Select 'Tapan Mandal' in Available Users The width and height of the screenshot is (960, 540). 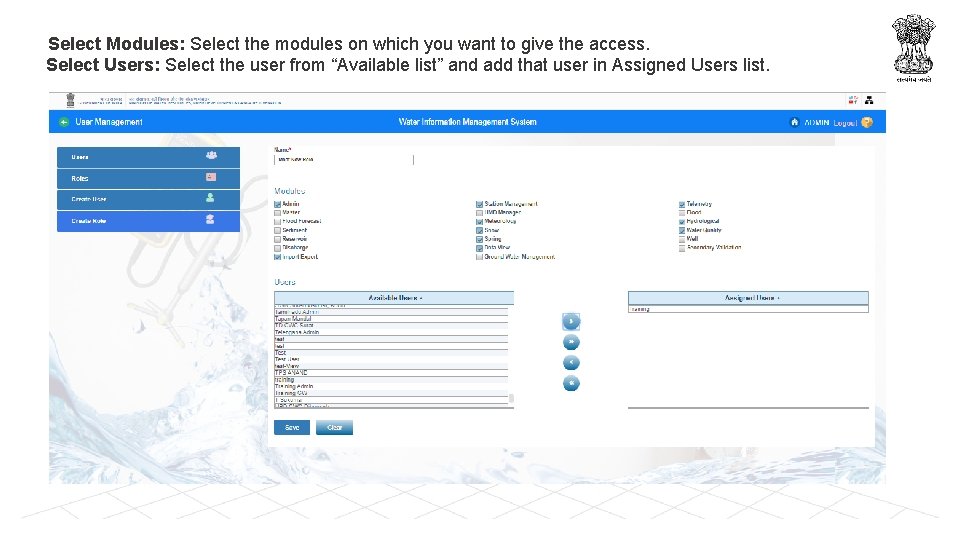point(391,319)
